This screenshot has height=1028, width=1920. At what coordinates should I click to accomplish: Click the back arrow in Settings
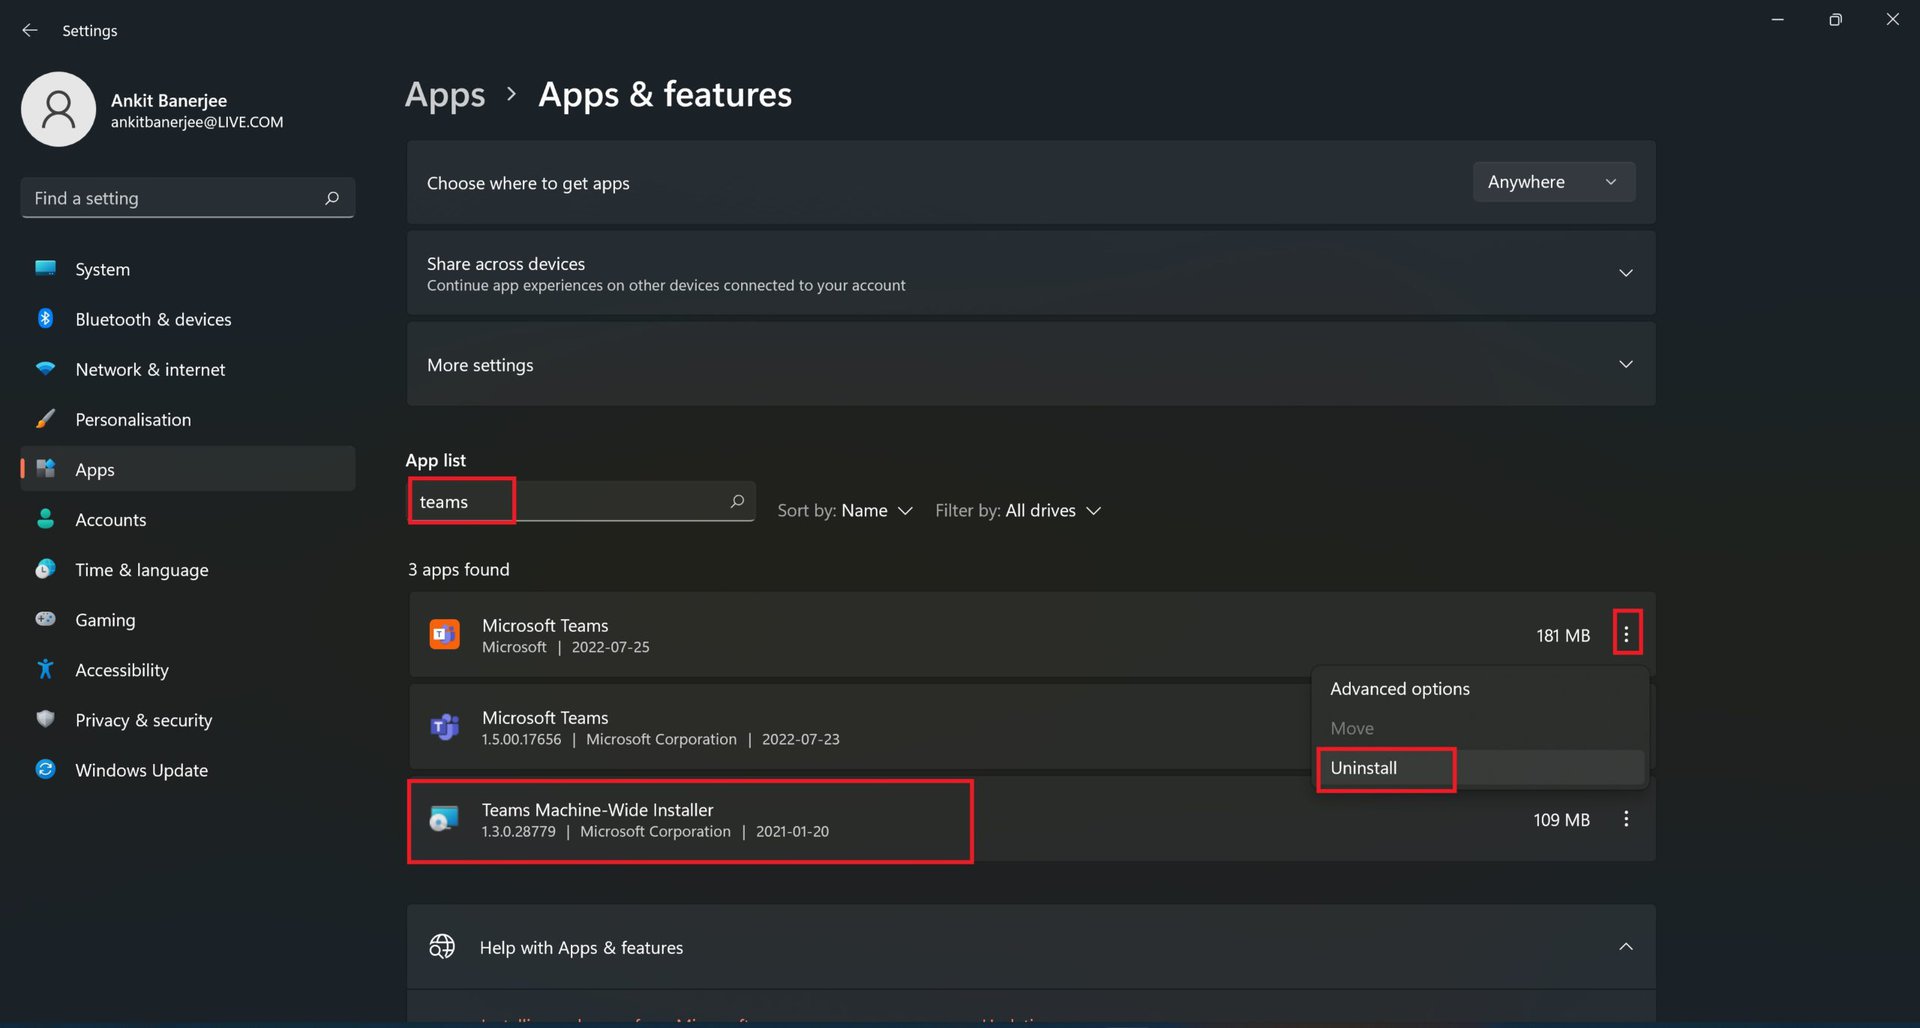coord(30,31)
